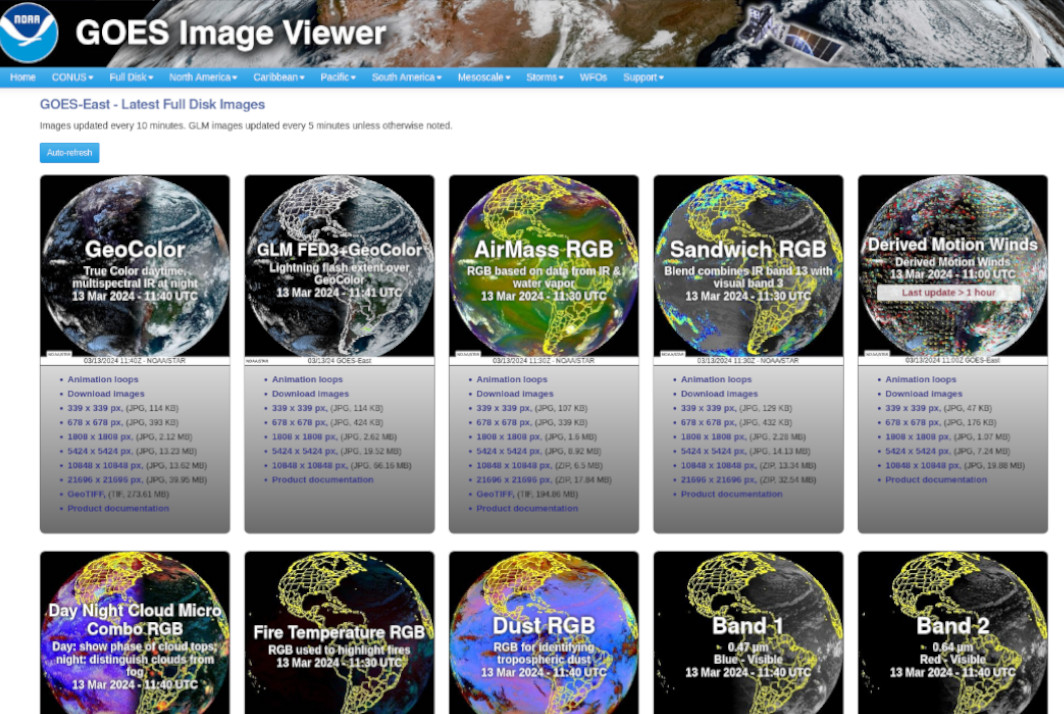1064x714 pixels.
Task: Open AirMass RGB Product documentation link
Action: (x=527, y=508)
